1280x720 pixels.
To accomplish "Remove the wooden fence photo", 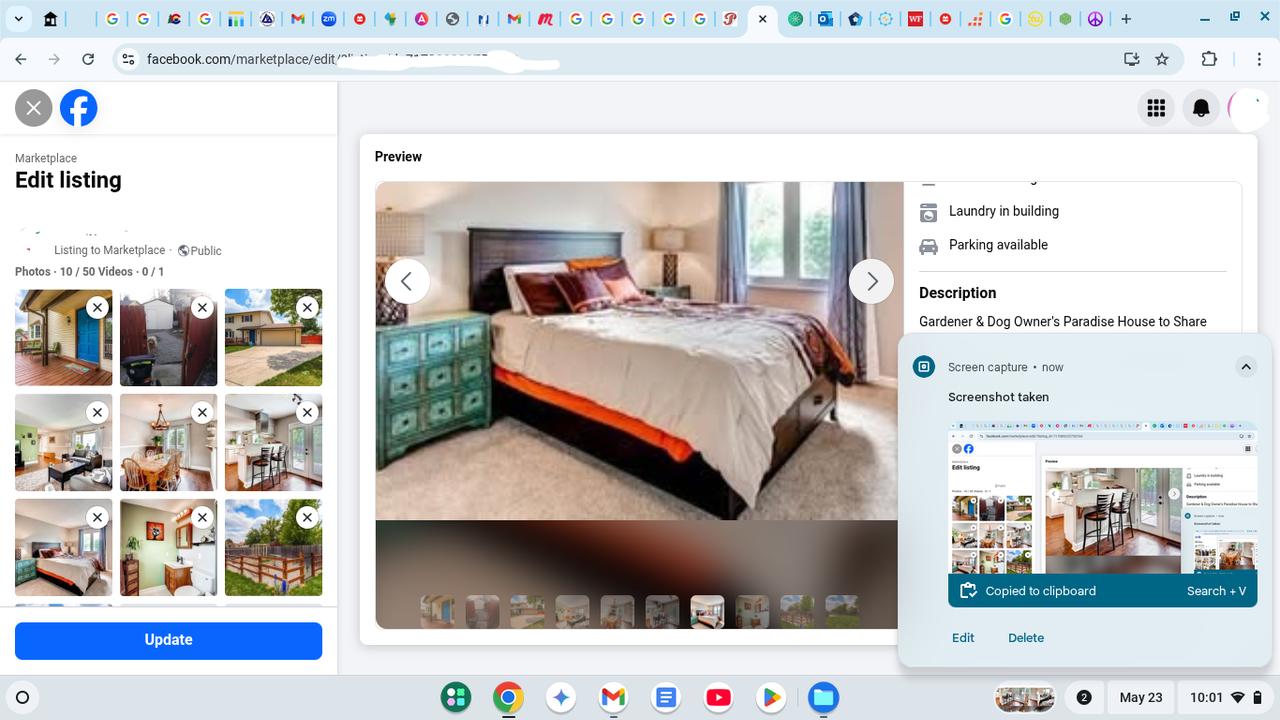I will point(307,517).
